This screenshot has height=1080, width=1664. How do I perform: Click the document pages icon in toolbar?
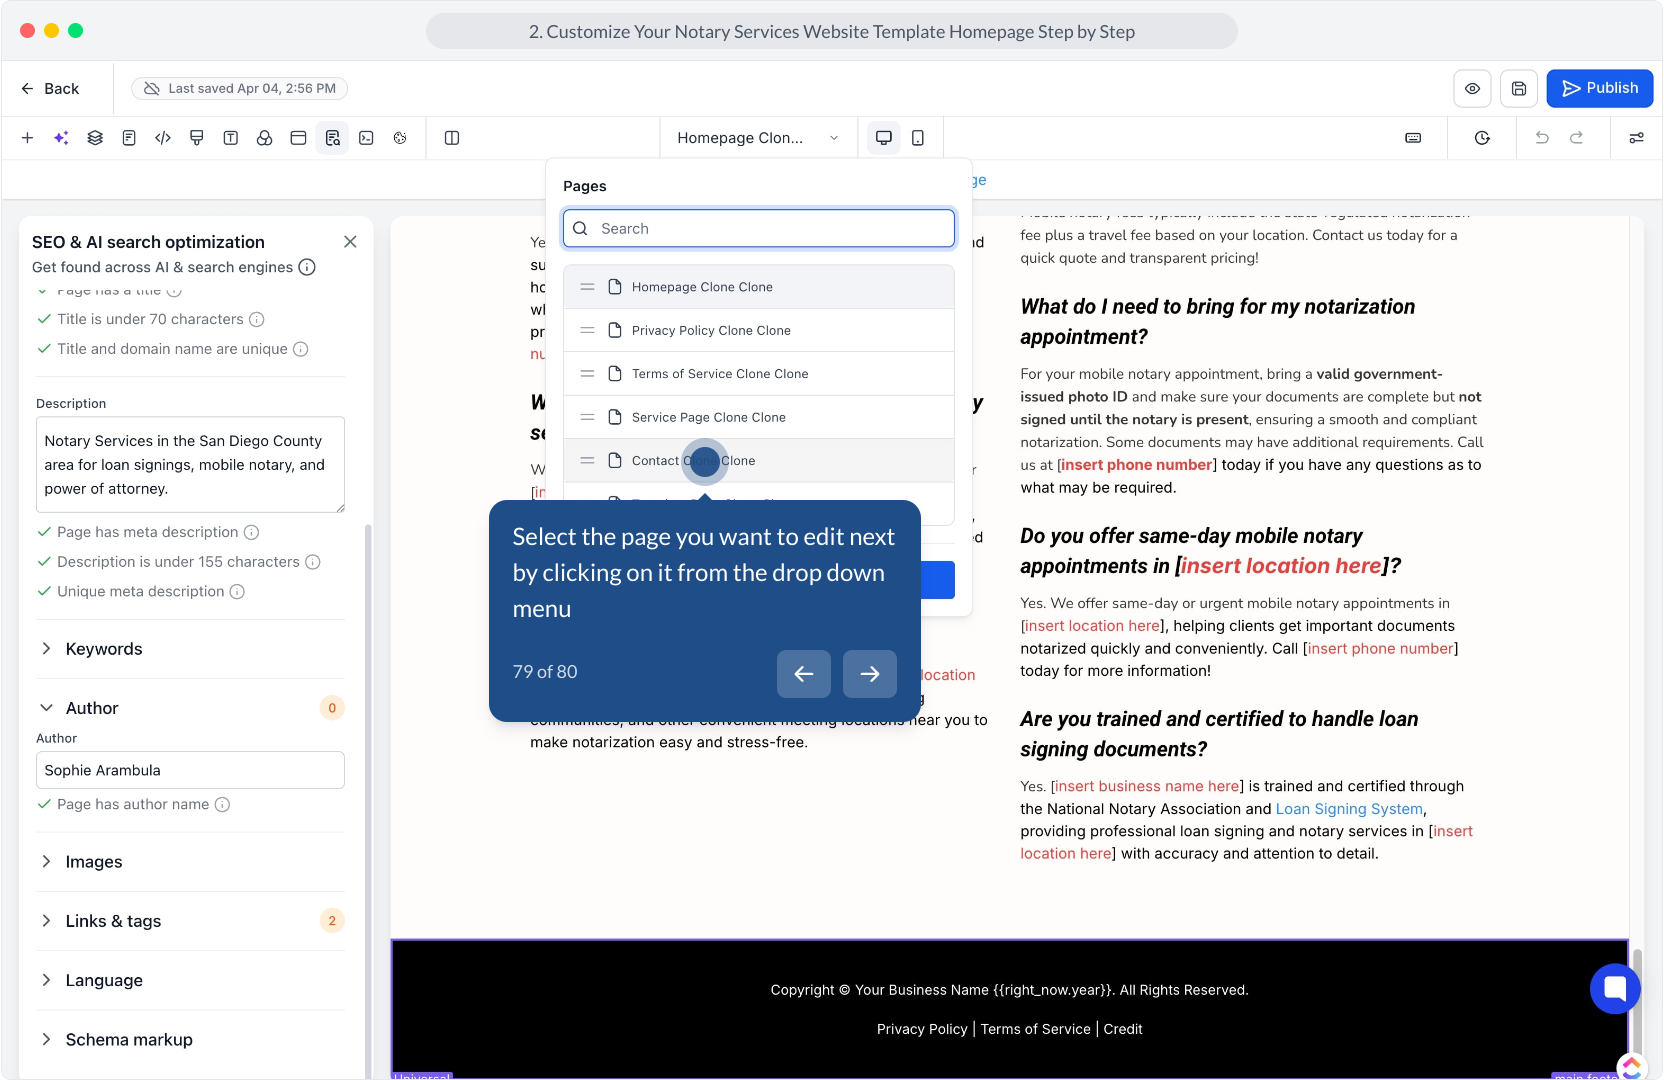(129, 138)
